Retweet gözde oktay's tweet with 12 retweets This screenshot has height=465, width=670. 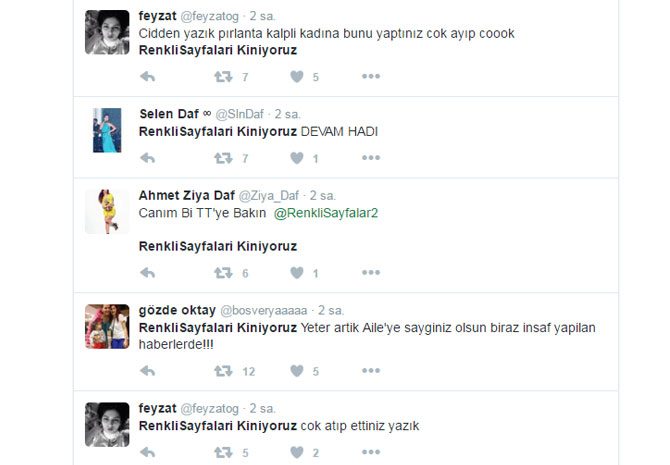coord(223,371)
